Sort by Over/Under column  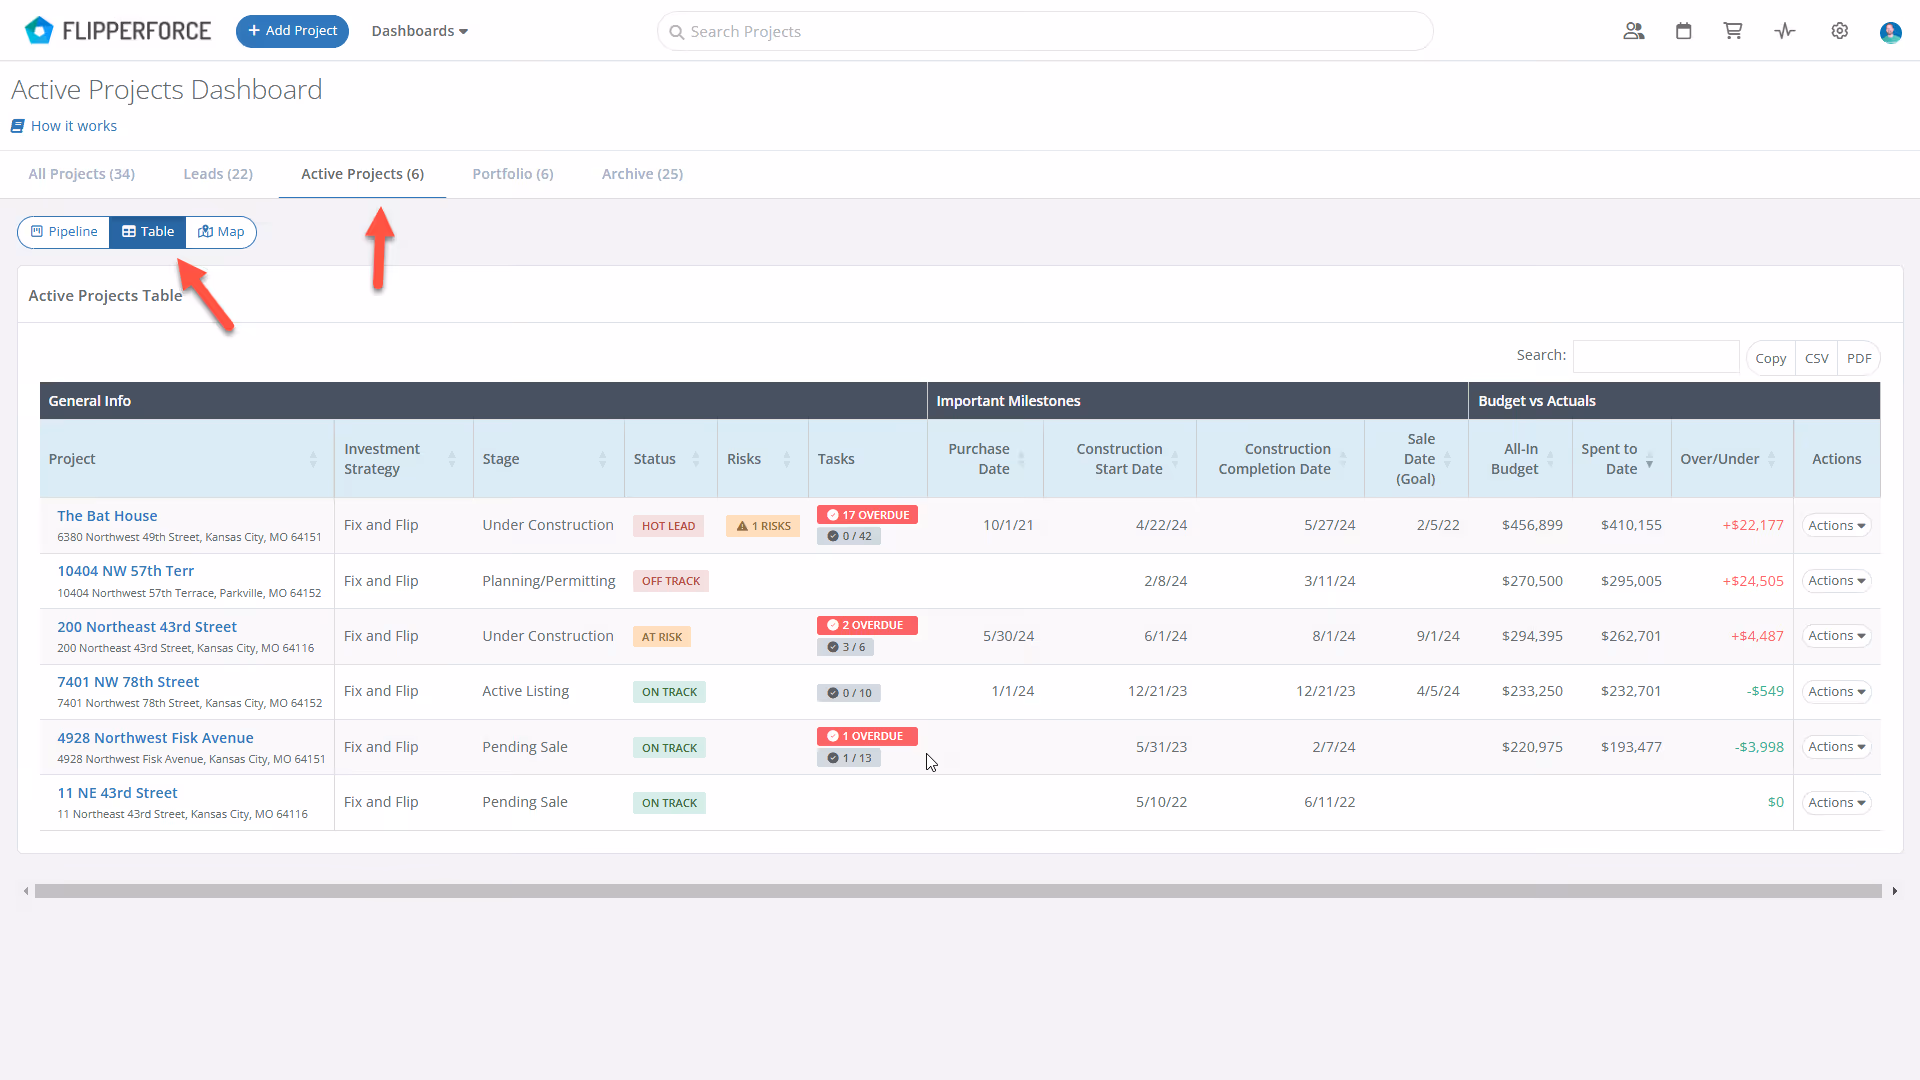[1733, 459]
